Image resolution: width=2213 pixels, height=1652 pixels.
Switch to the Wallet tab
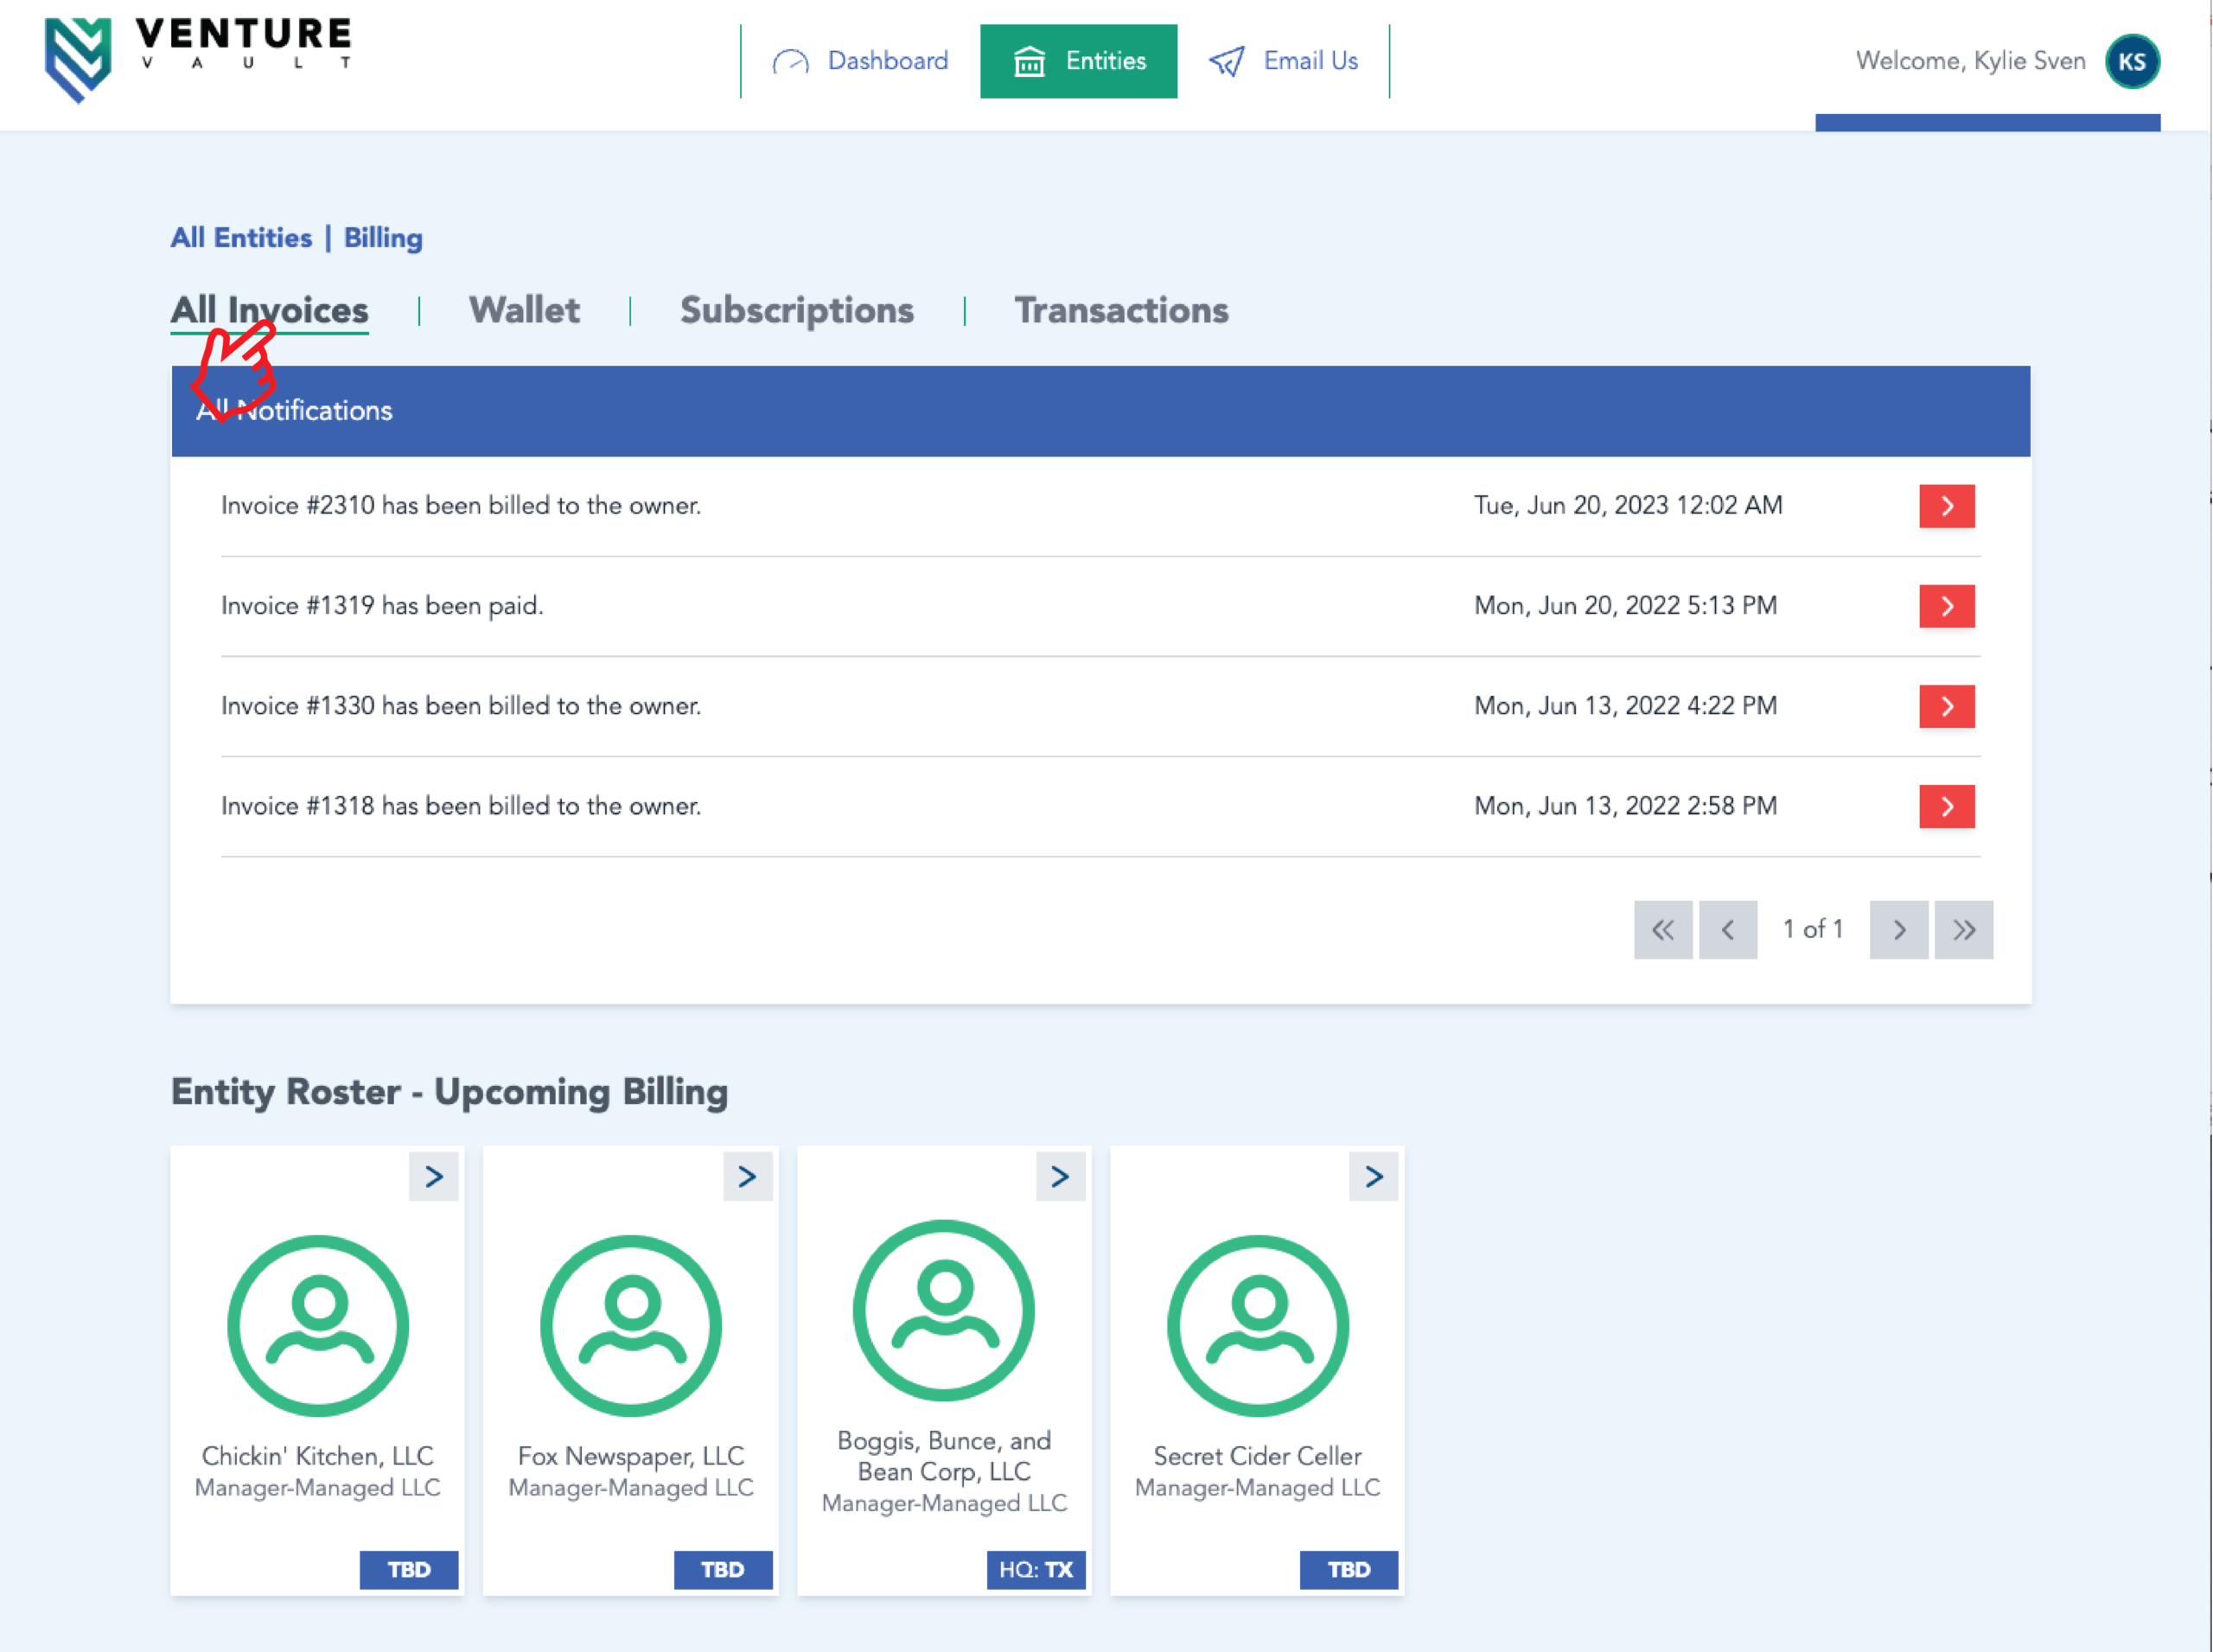coord(524,310)
